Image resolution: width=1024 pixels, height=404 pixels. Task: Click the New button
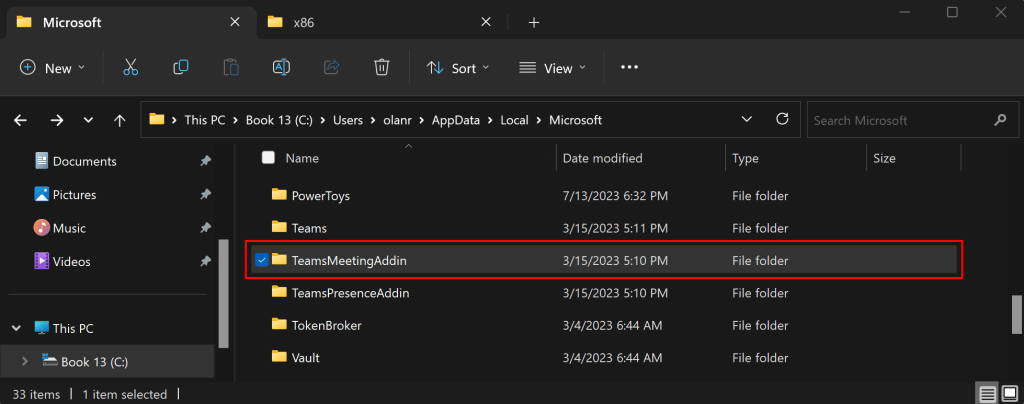pos(53,68)
